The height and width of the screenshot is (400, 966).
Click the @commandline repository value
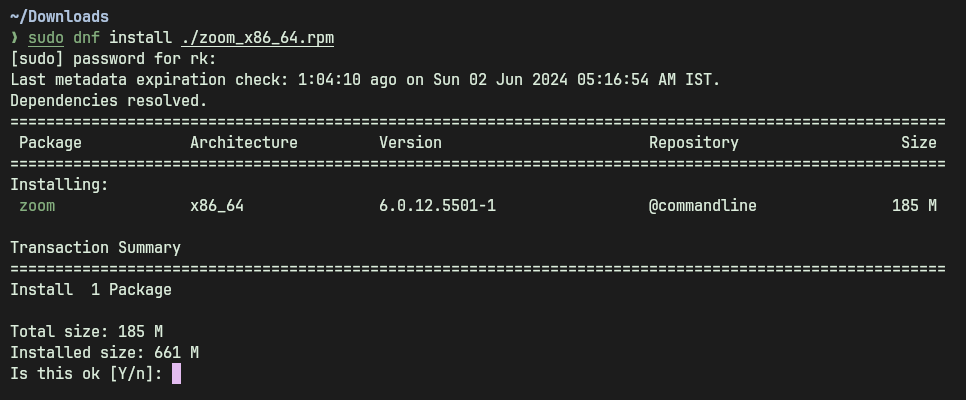click(703, 206)
